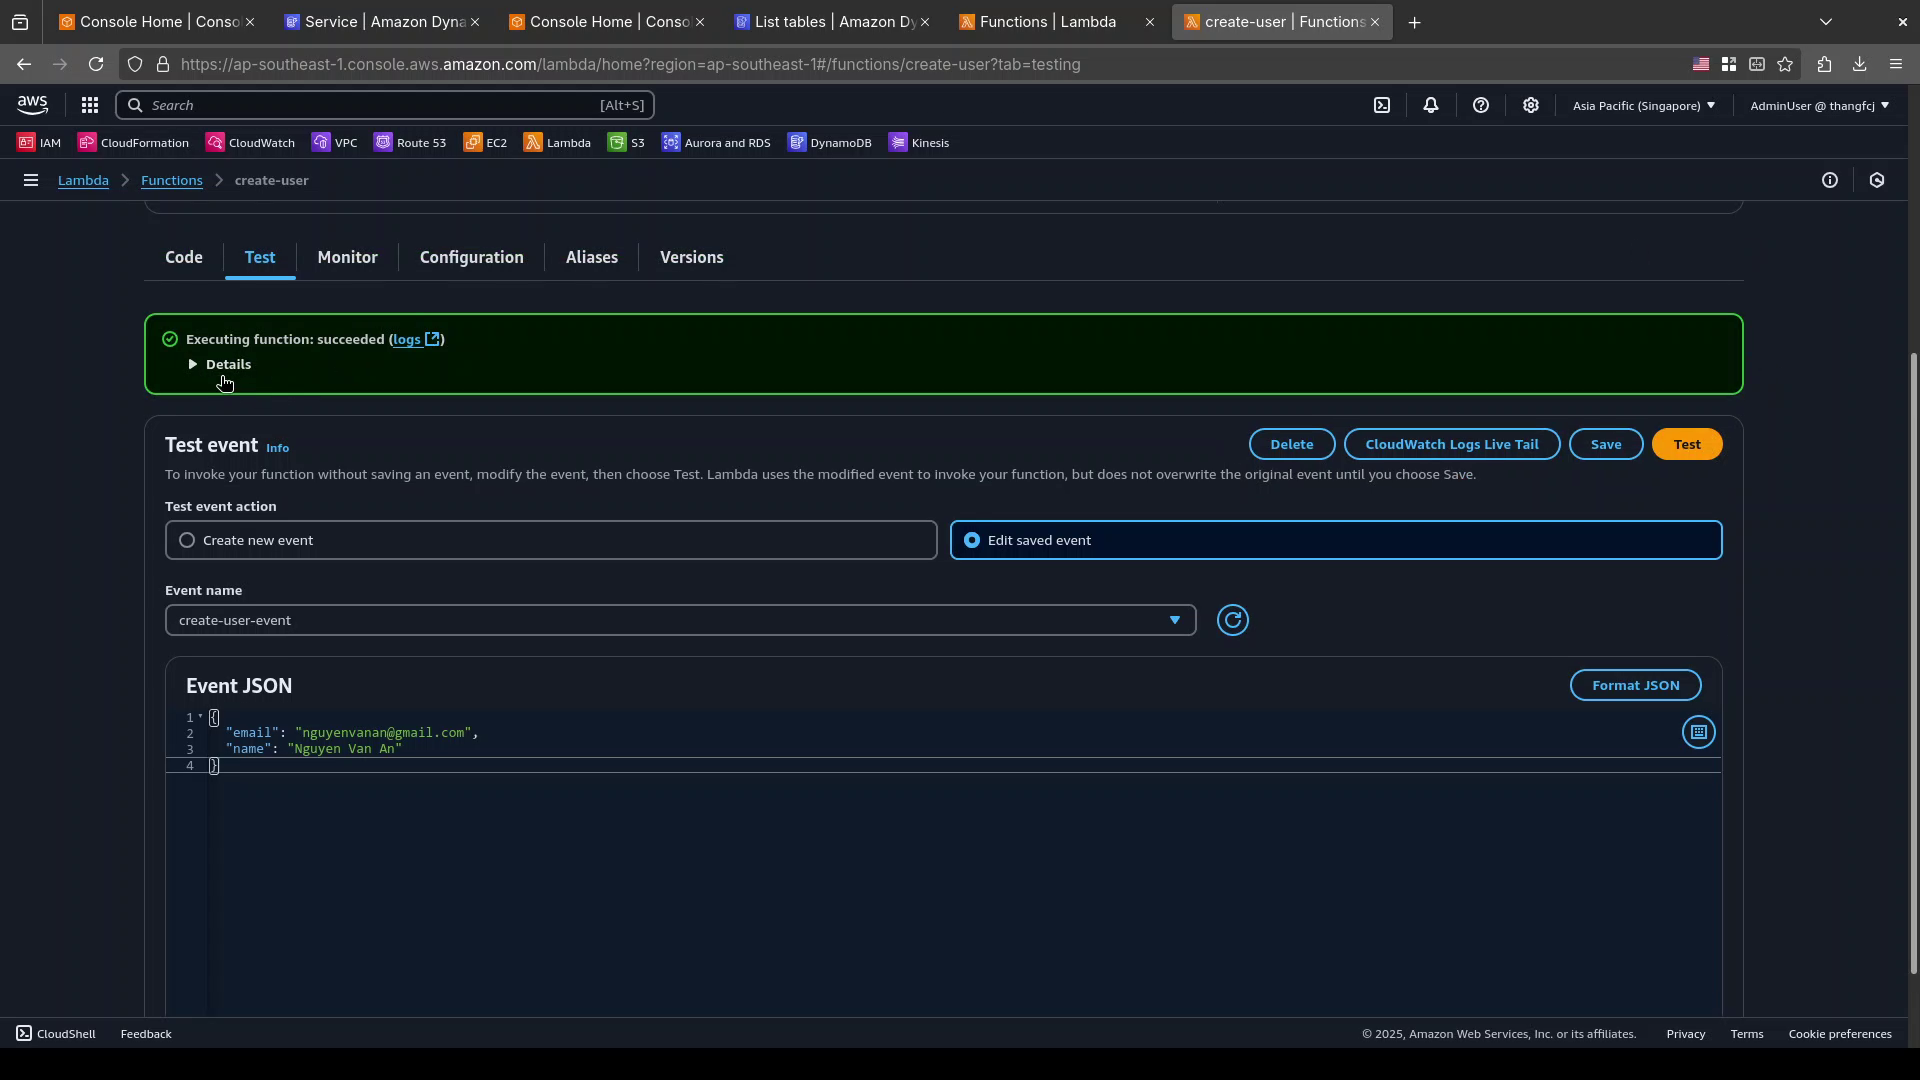The width and height of the screenshot is (1920, 1080).
Task: Open VPC favorites shortcut
Action: [335, 143]
